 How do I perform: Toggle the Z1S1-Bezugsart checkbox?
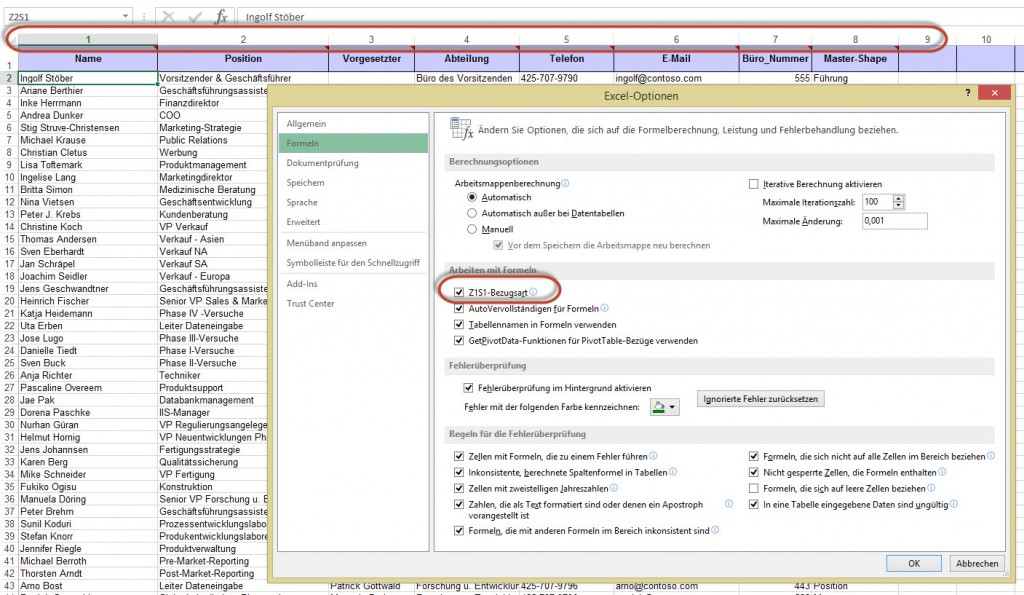coord(459,293)
